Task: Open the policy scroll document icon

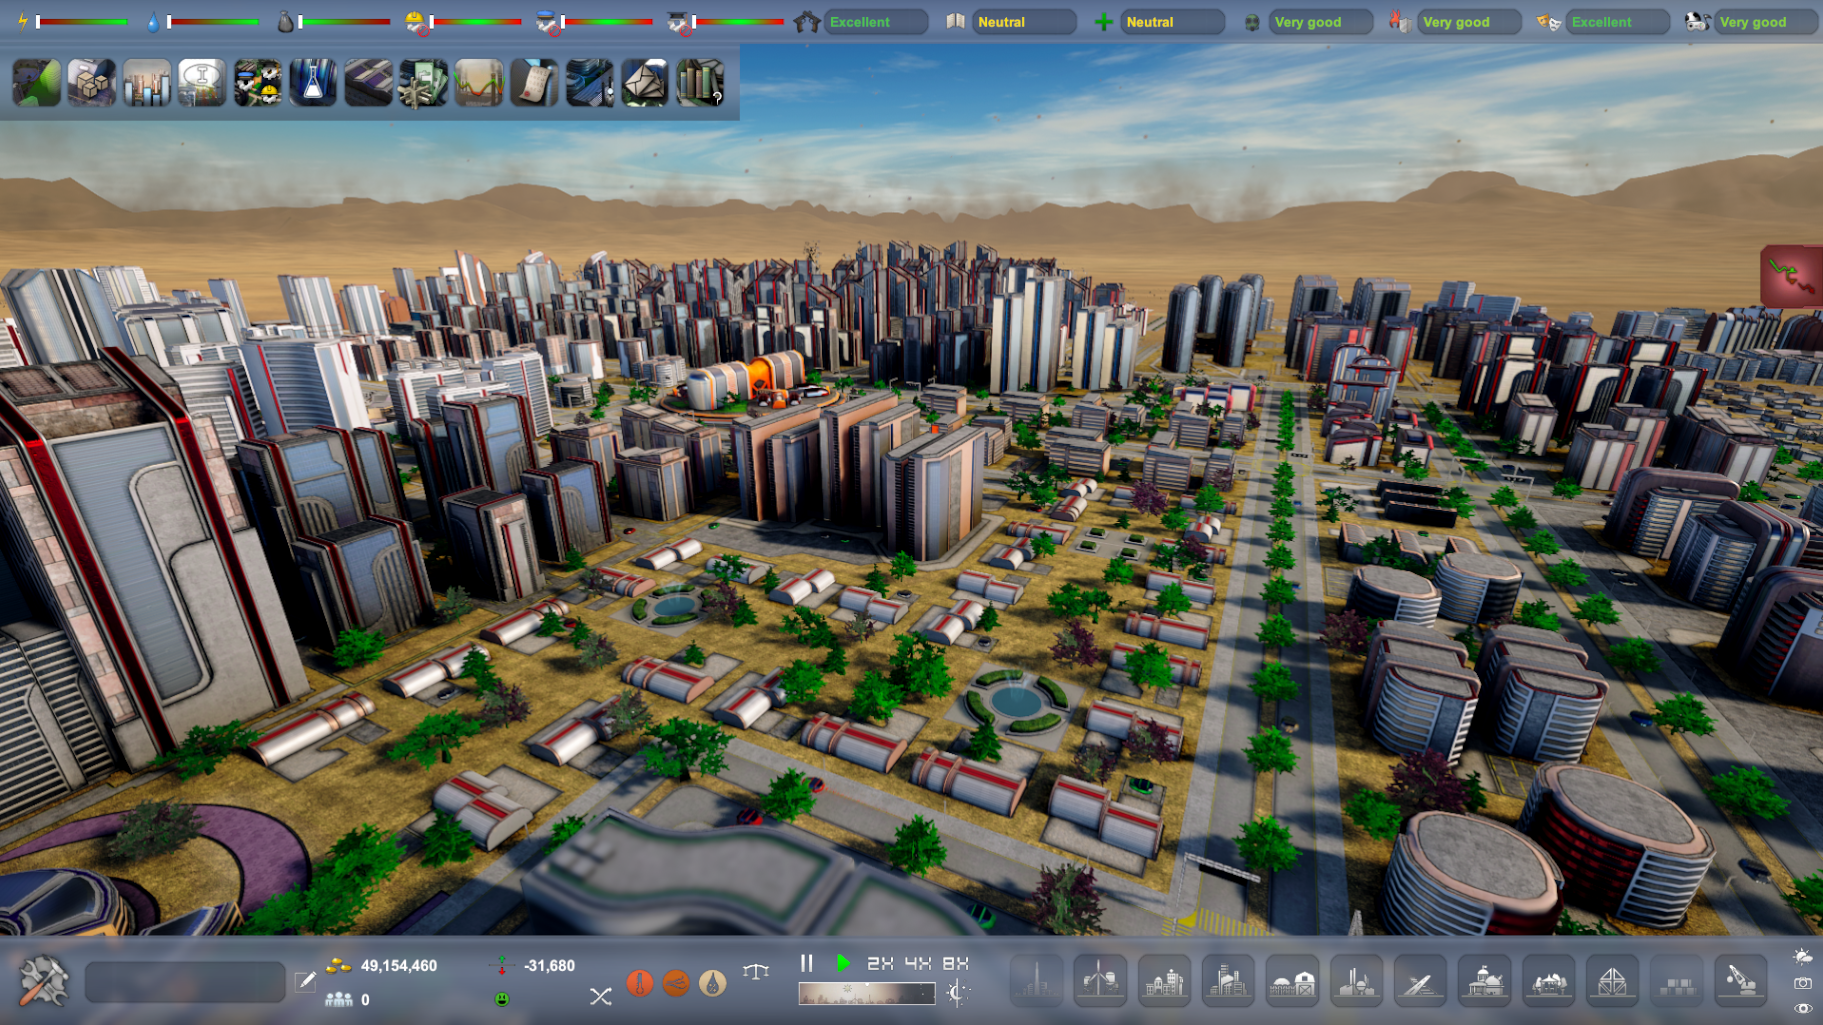Action: coord(534,82)
